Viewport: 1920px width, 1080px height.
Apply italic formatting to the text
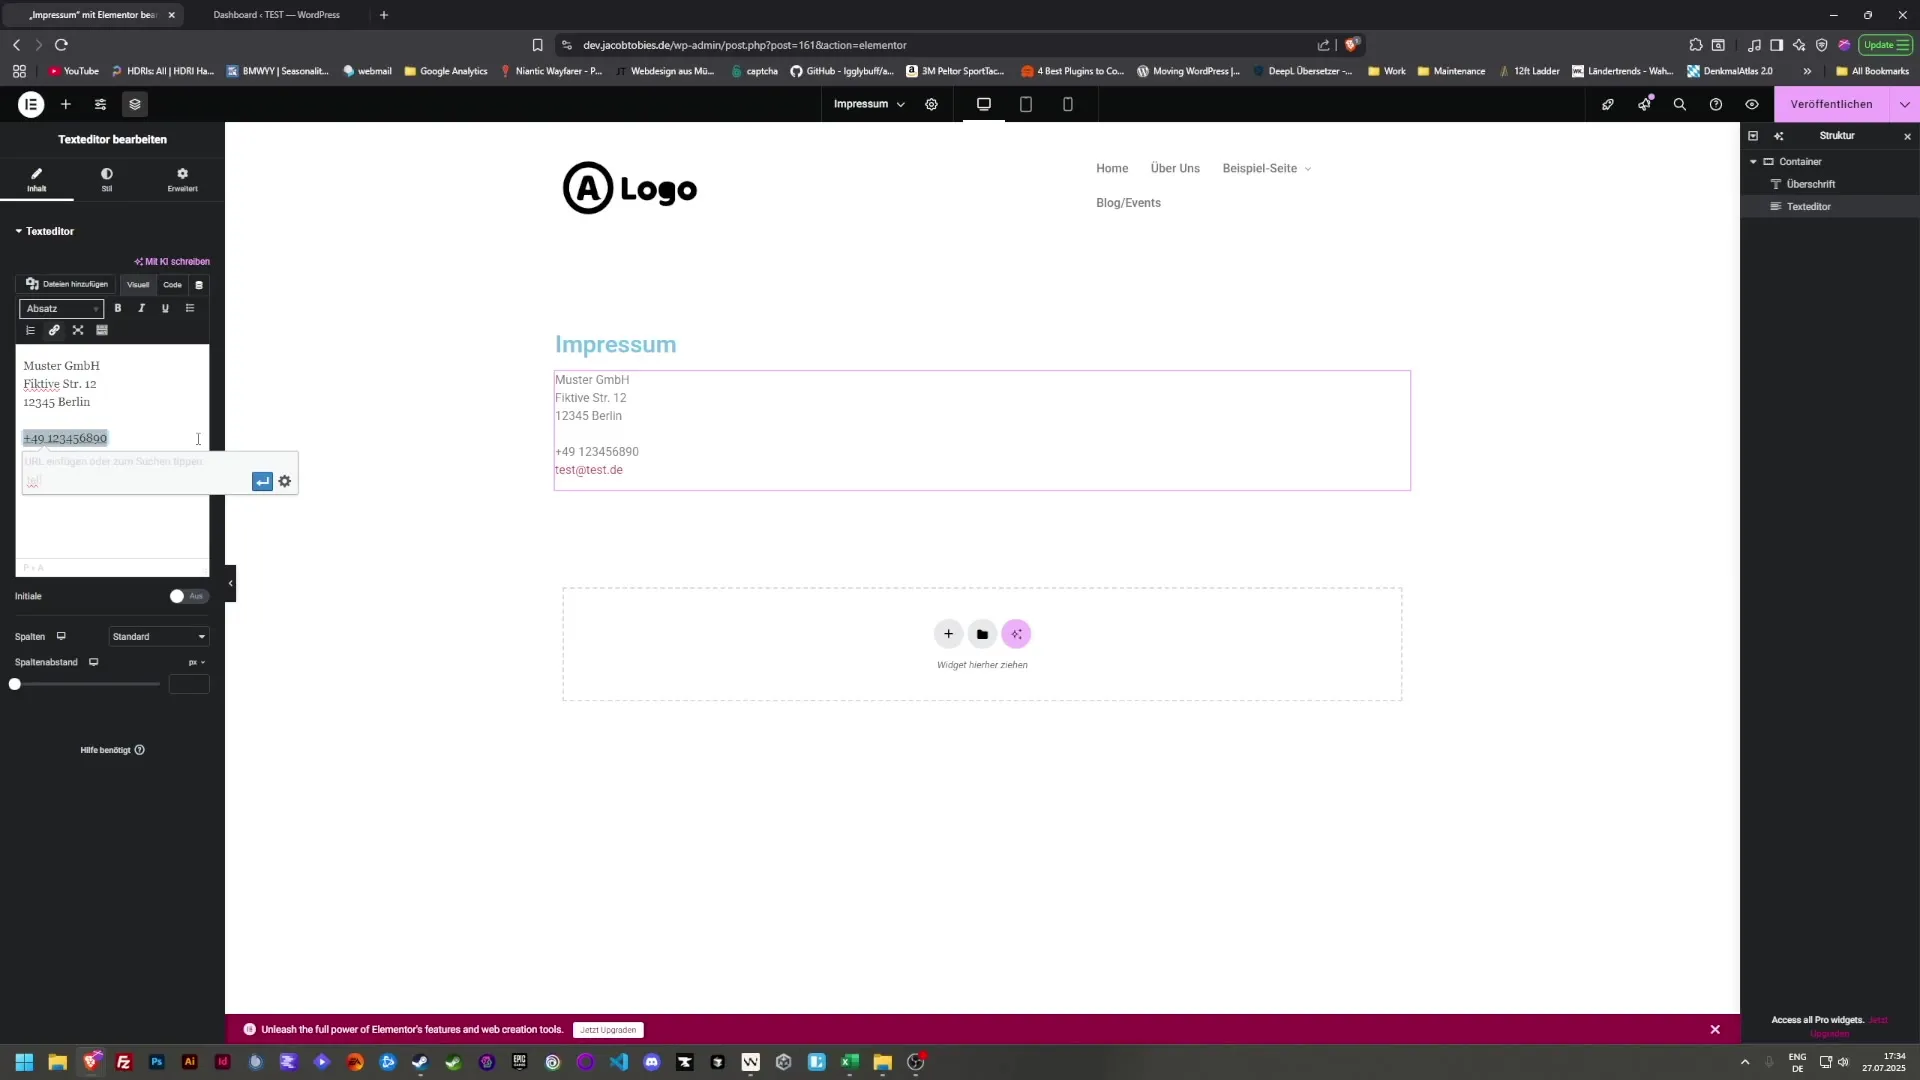tap(141, 308)
